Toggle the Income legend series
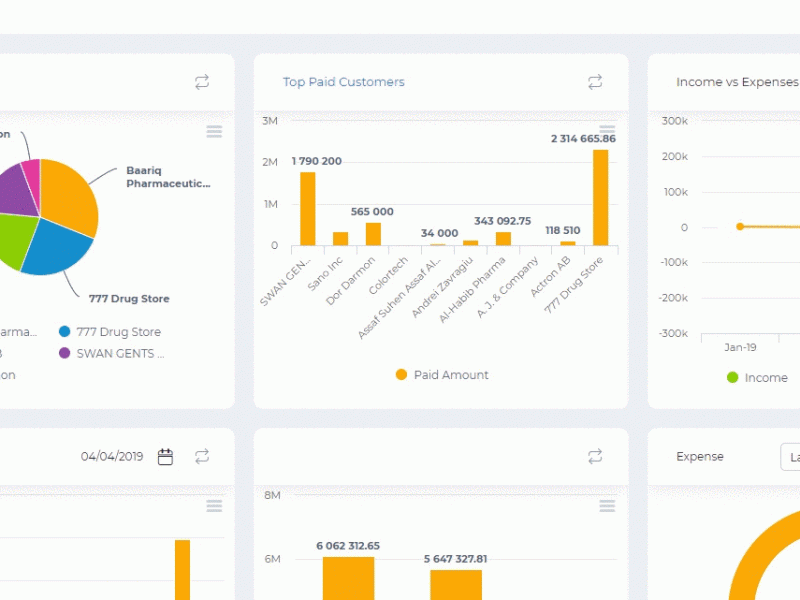The width and height of the screenshot is (800, 600). click(x=757, y=378)
